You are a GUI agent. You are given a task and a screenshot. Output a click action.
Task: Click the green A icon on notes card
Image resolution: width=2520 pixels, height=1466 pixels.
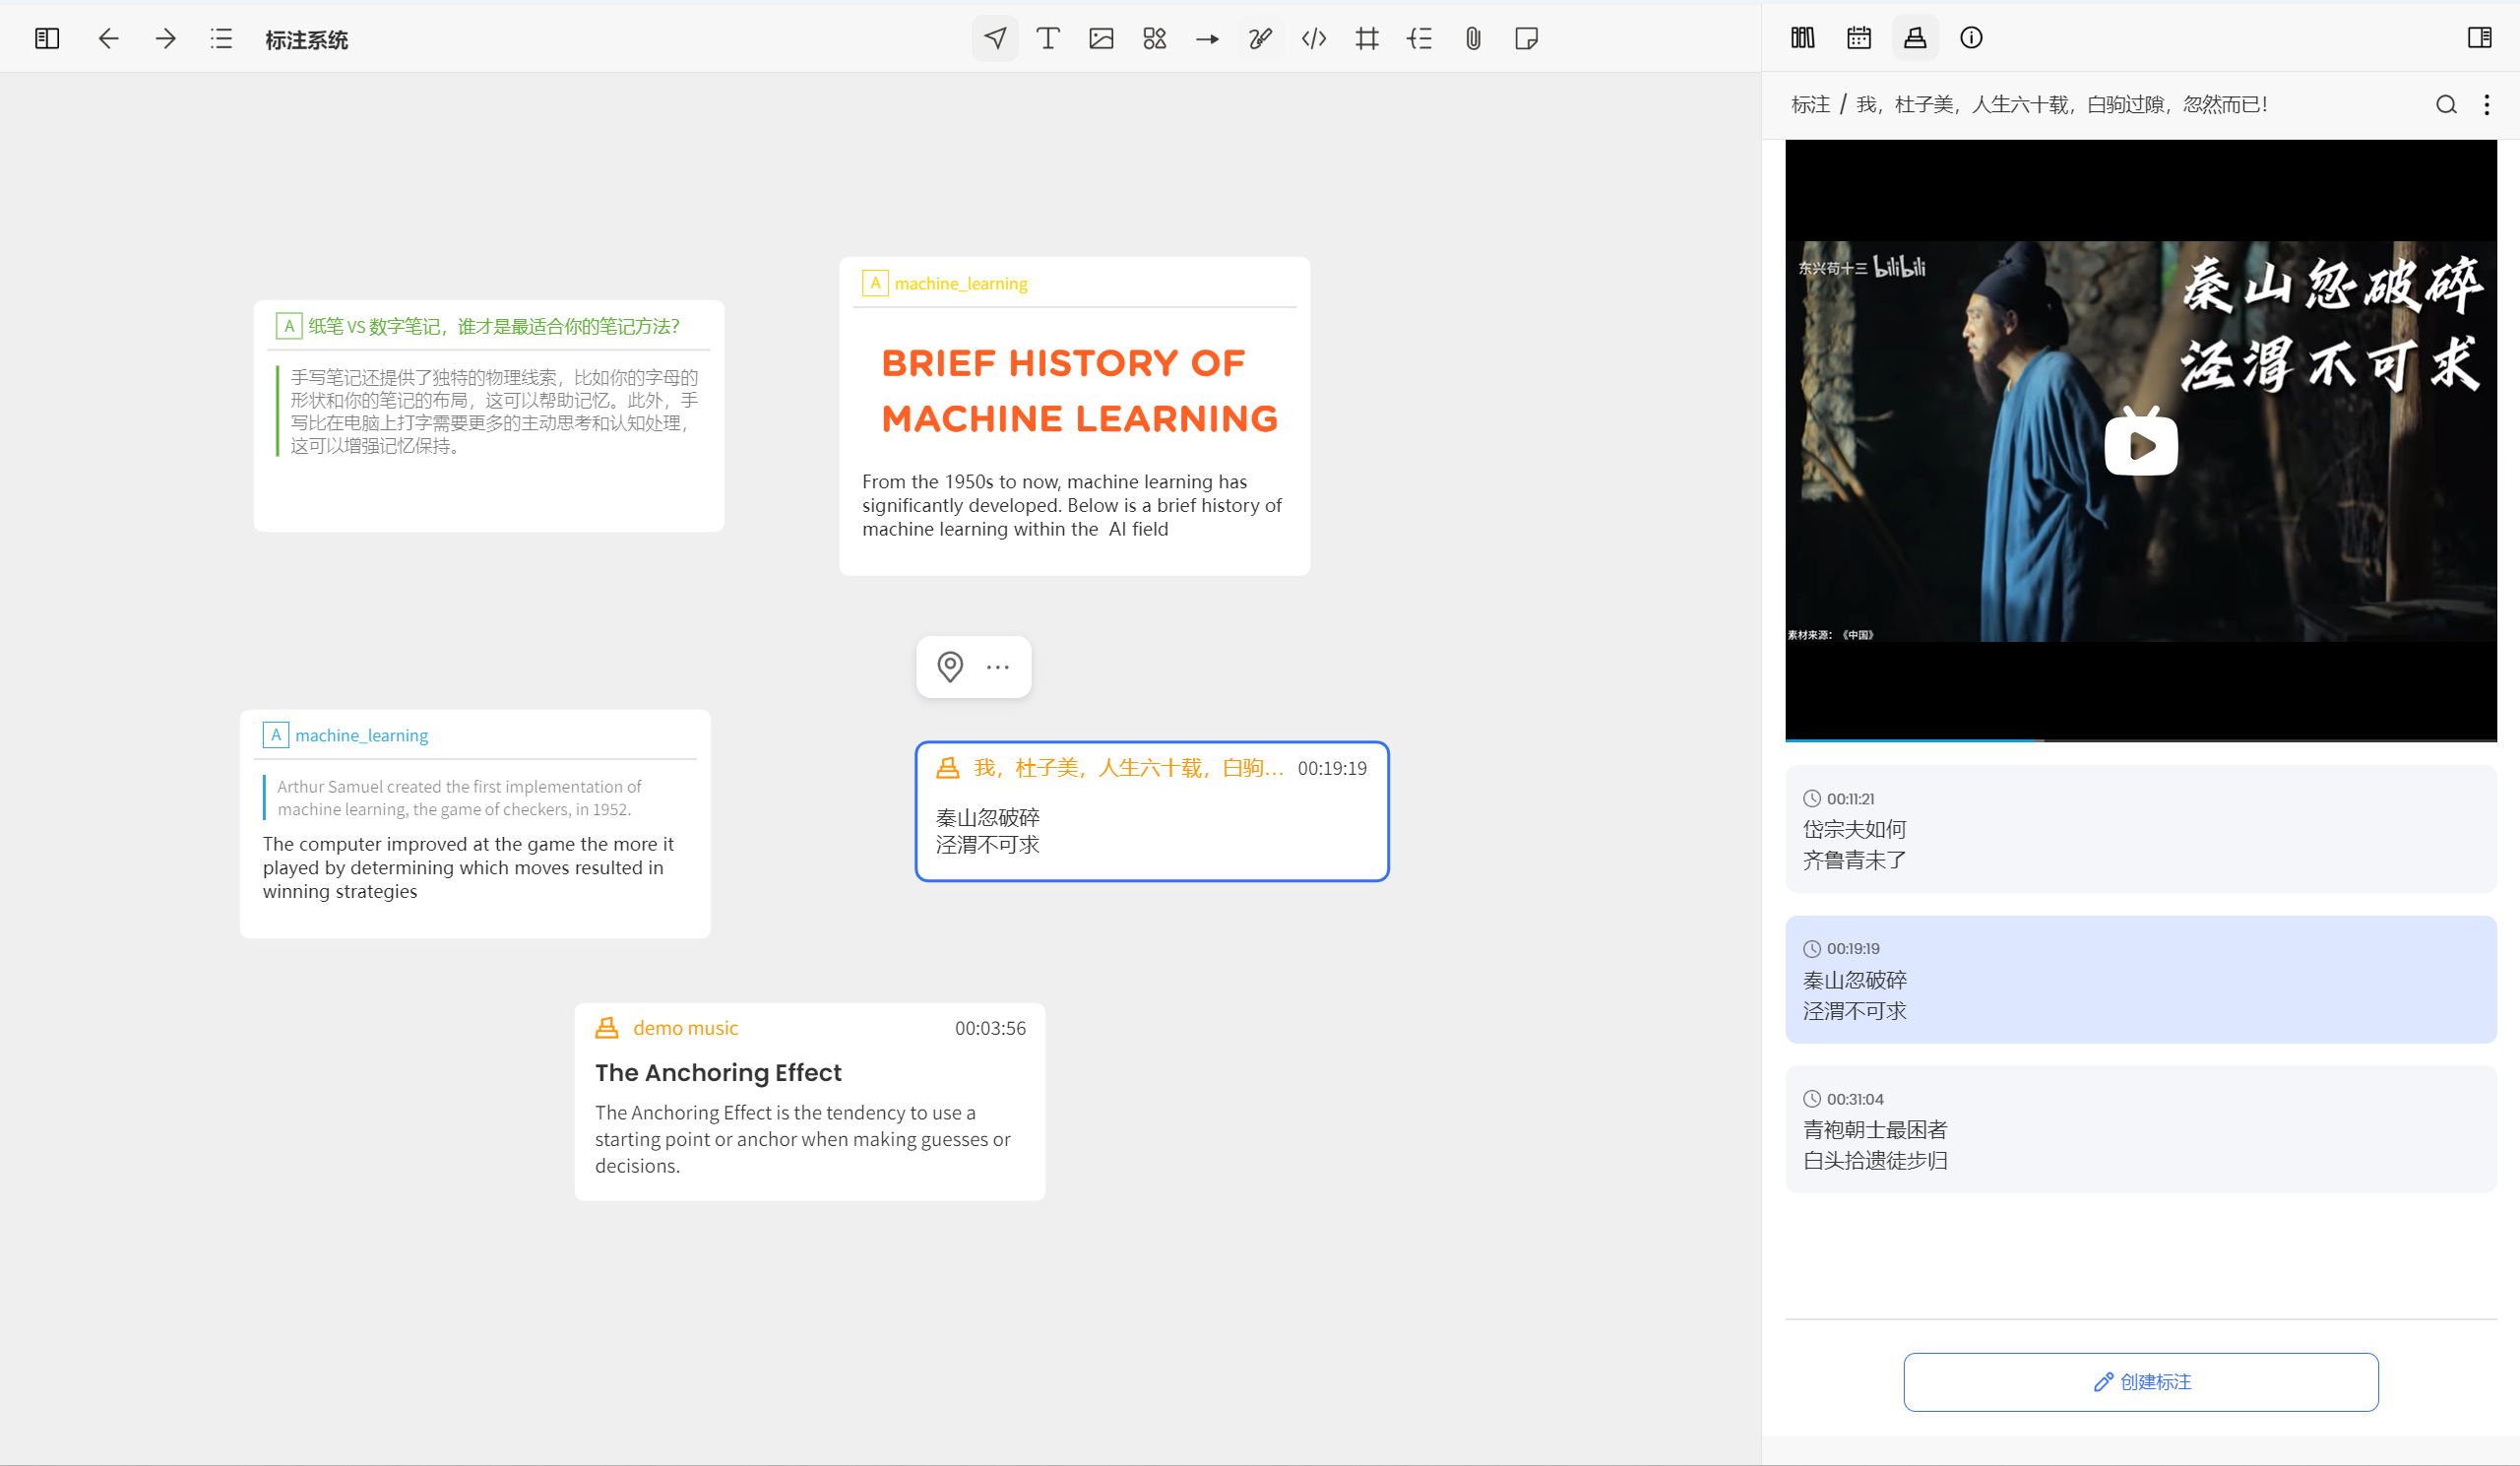point(289,326)
